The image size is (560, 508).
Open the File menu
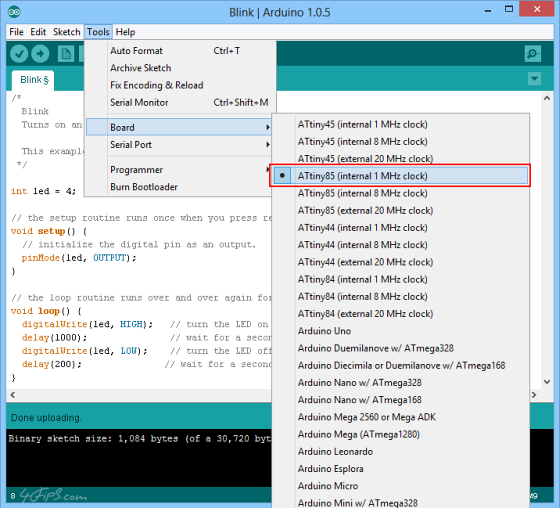pyautogui.click(x=16, y=32)
